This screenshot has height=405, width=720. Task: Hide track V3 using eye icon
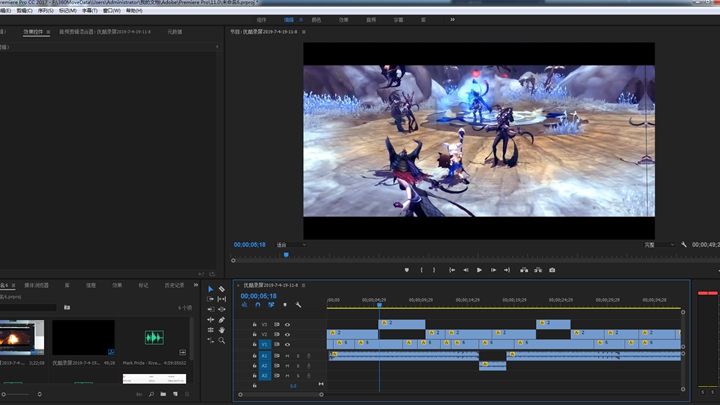(287, 325)
